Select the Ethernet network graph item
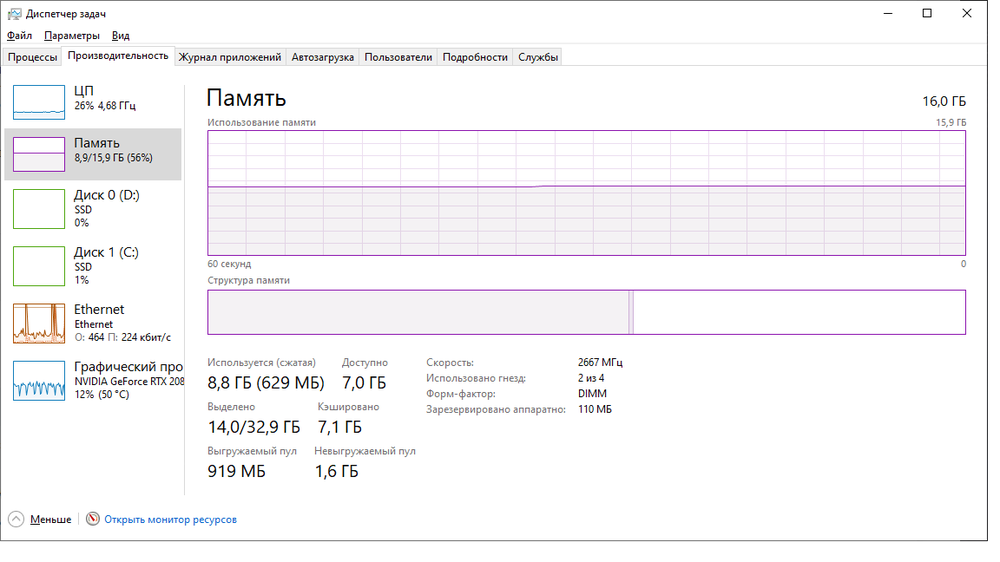This screenshot has height=562, width=1000. (38, 323)
